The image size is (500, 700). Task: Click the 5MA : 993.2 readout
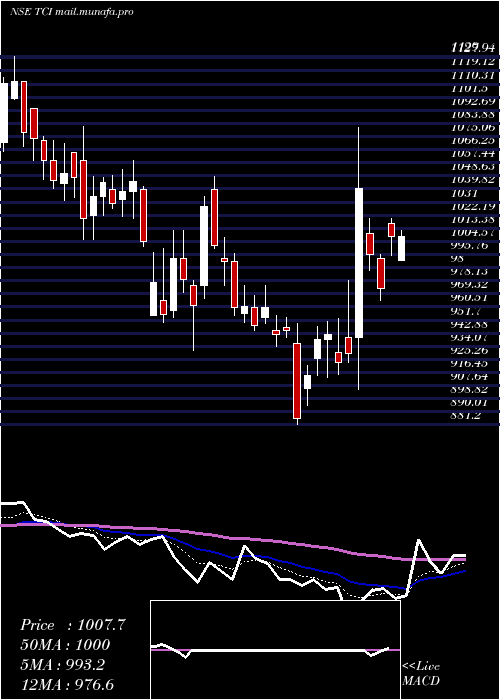point(62,664)
